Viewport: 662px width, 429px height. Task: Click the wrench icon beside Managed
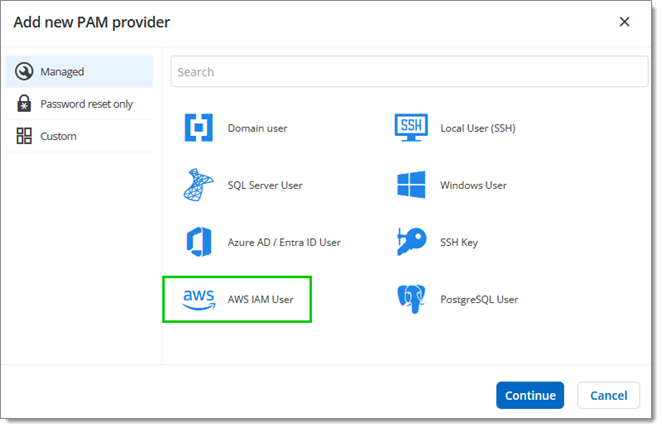(x=24, y=72)
